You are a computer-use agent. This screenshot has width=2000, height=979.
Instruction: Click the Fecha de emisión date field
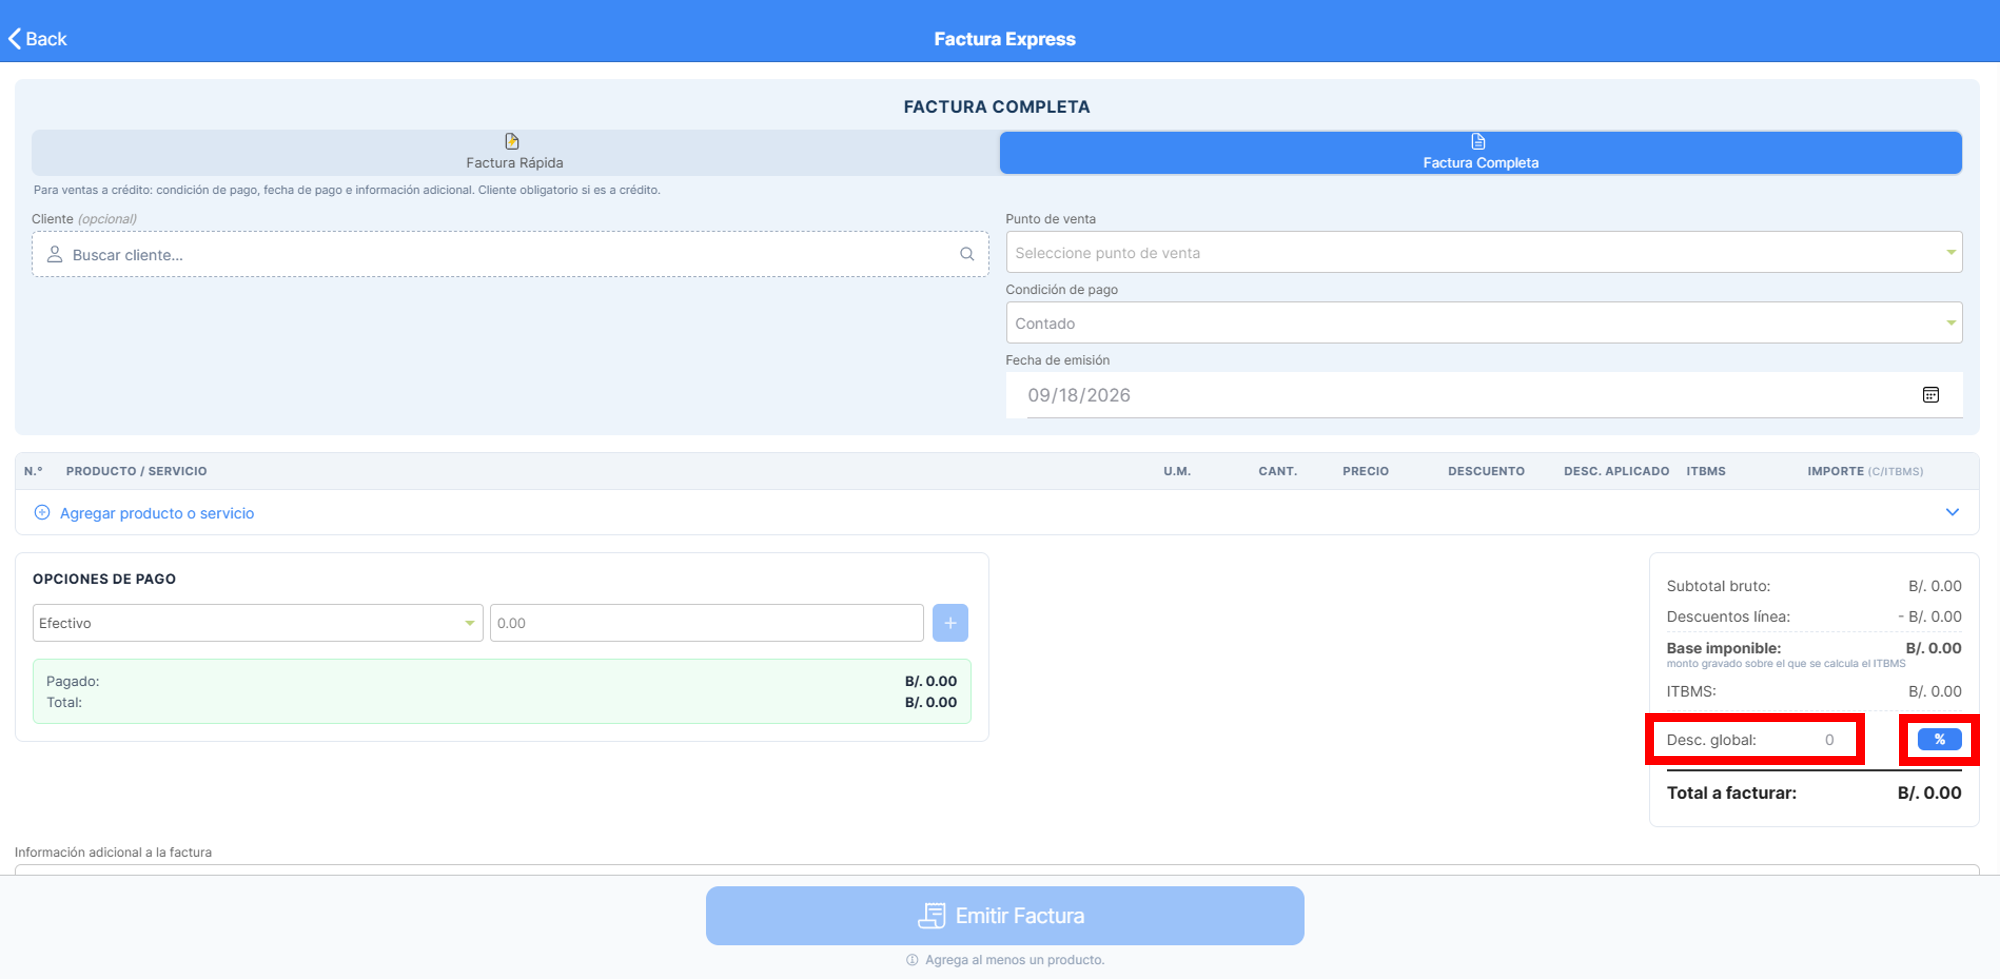1484,395
